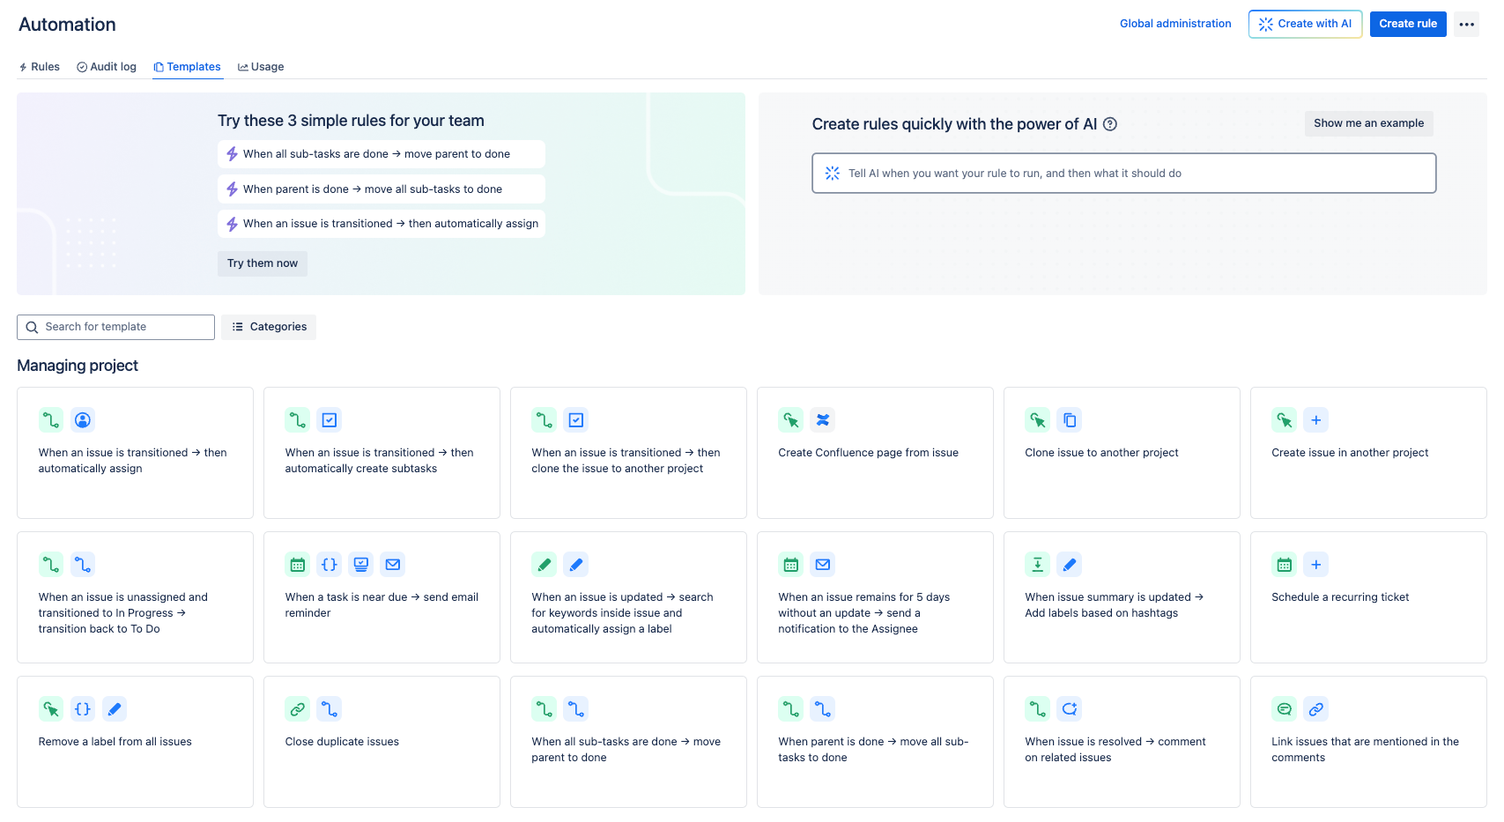The image size is (1504, 822).
Task: Open the more options ellipsis menu
Action: 1466,24
